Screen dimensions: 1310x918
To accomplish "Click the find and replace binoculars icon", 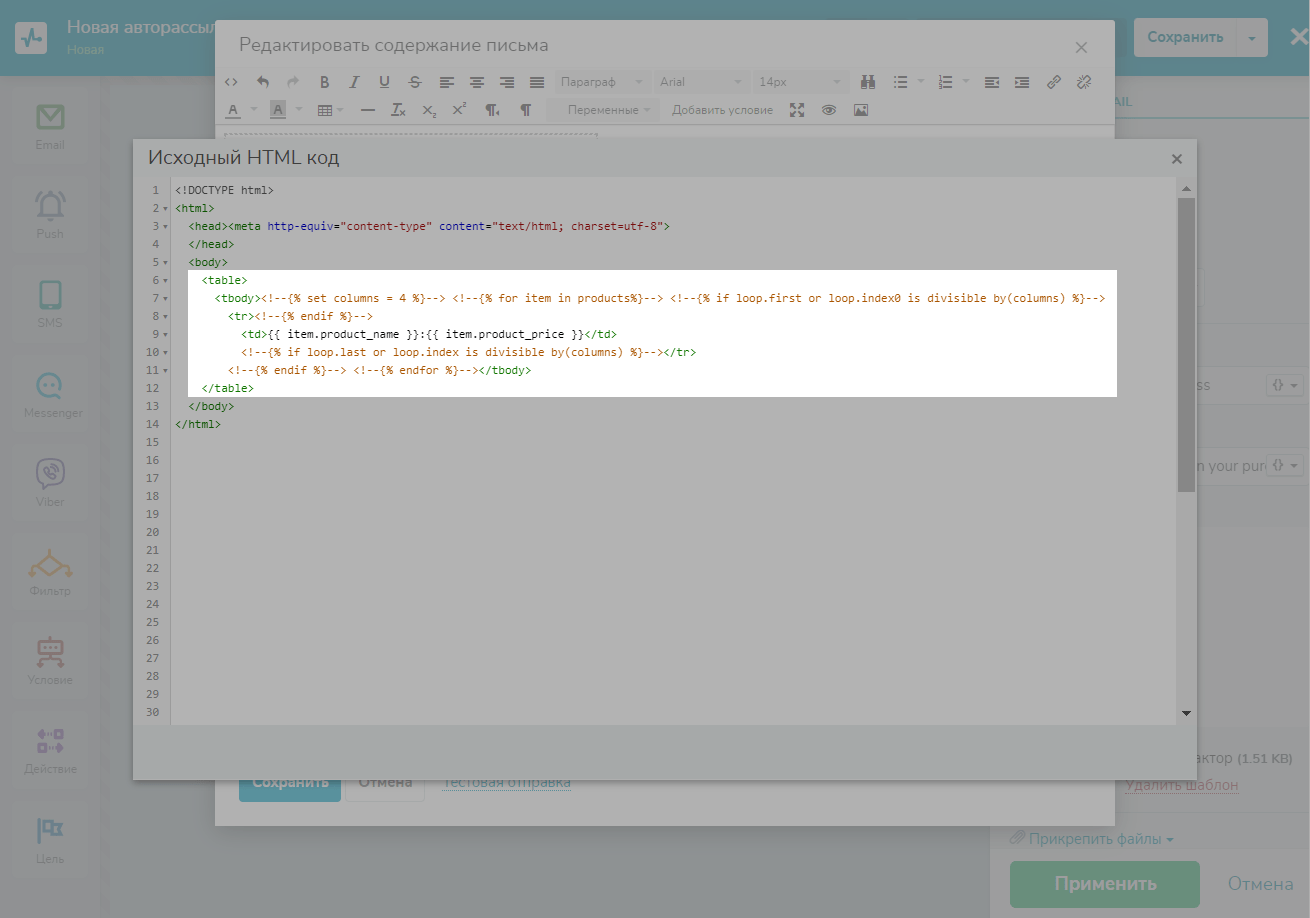I will point(868,82).
